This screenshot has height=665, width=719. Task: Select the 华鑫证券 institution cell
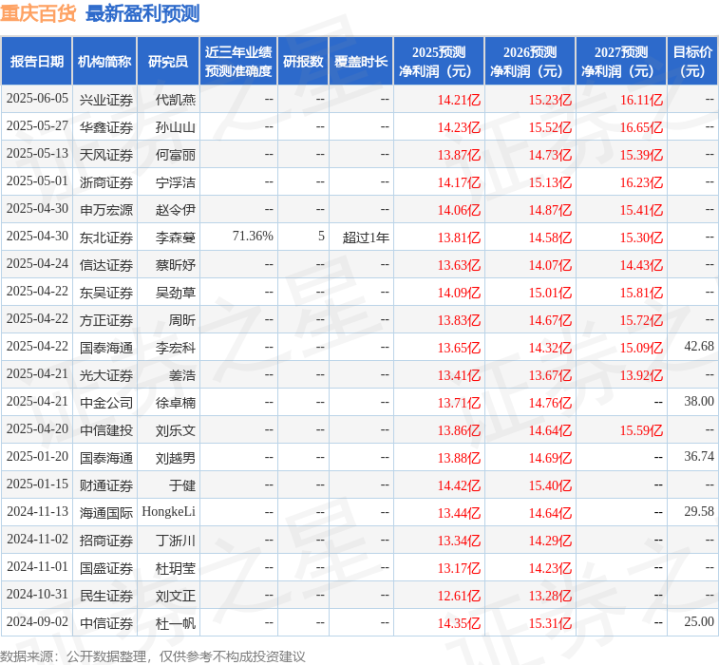[106, 127]
